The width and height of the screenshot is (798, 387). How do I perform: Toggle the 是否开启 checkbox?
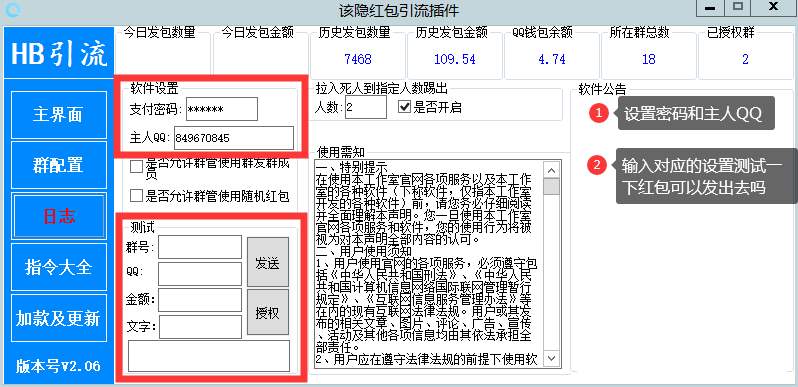pos(404,107)
